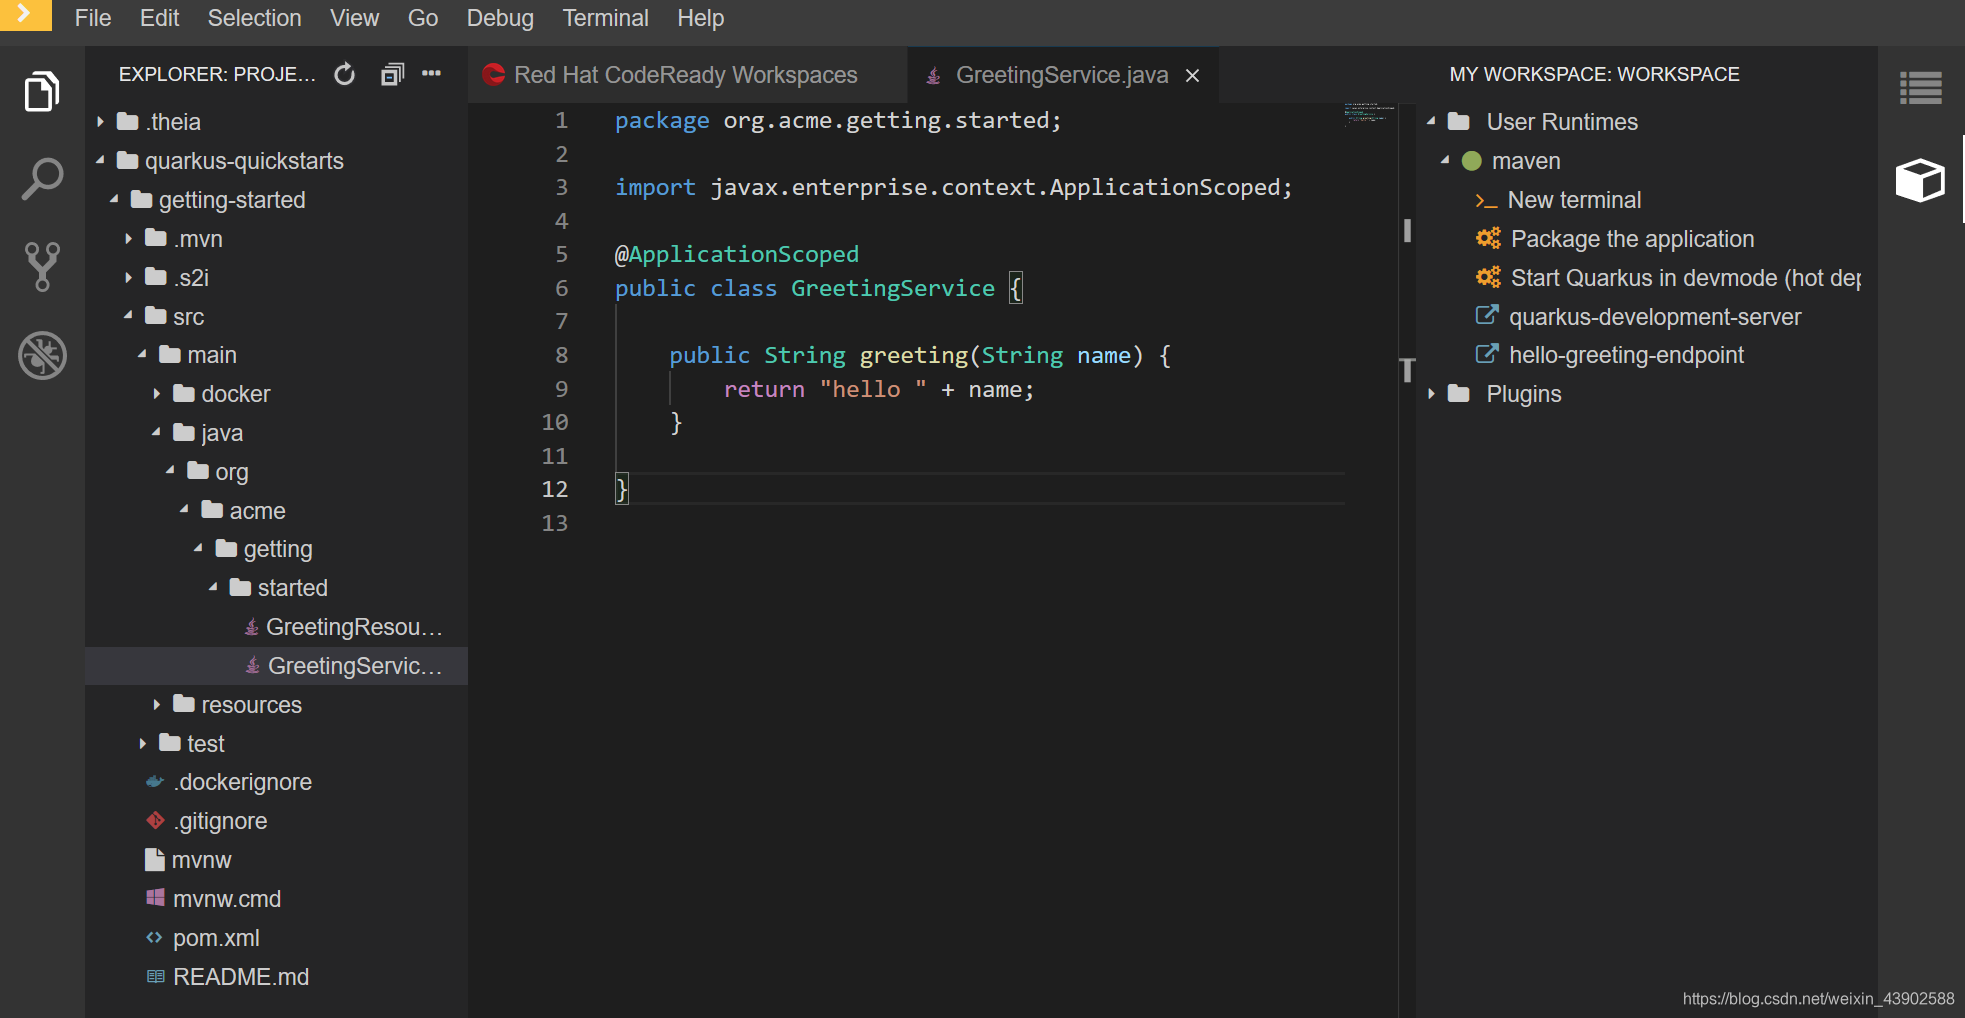Collapse the getting-started folder
This screenshot has height=1018, width=1965.
(x=115, y=199)
